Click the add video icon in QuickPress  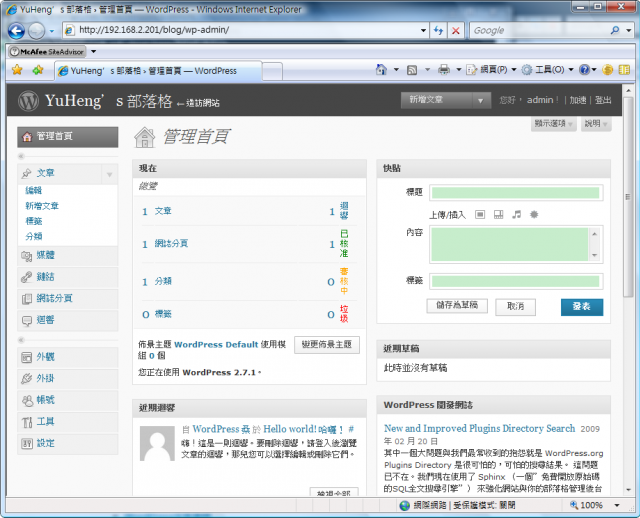point(498,214)
